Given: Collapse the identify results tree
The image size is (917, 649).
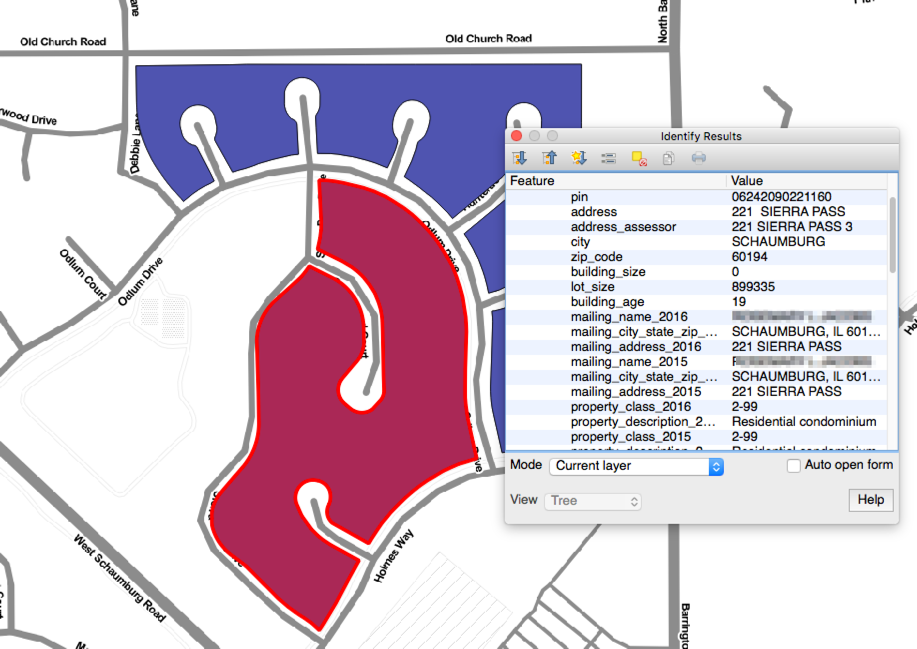Looking at the screenshot, I should pos(549,157).
